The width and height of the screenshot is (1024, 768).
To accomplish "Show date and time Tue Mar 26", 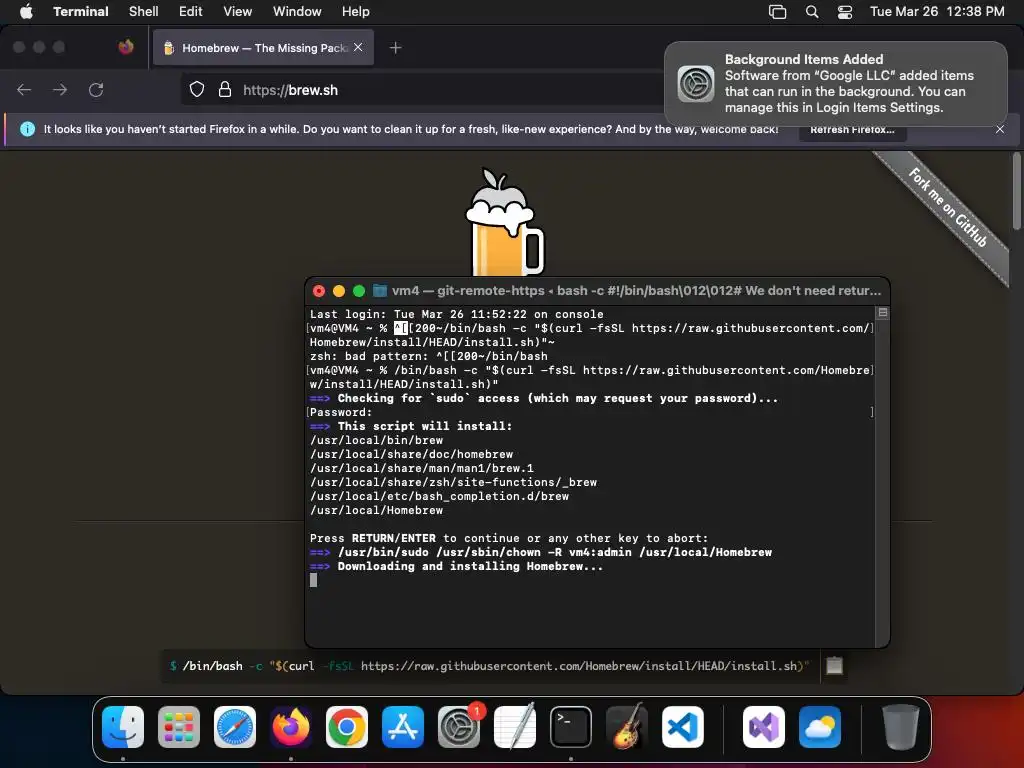I will (x=937, y=12).
